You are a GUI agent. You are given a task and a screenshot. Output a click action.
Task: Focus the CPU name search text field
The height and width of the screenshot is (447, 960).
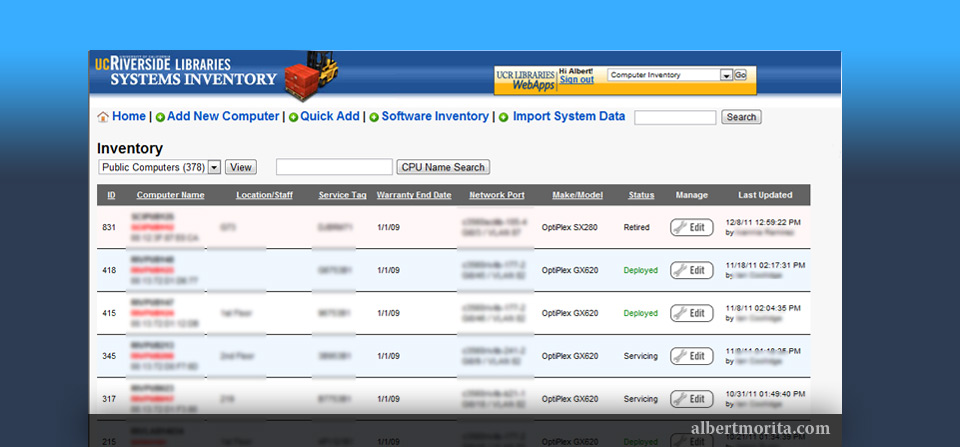(334, 167)
